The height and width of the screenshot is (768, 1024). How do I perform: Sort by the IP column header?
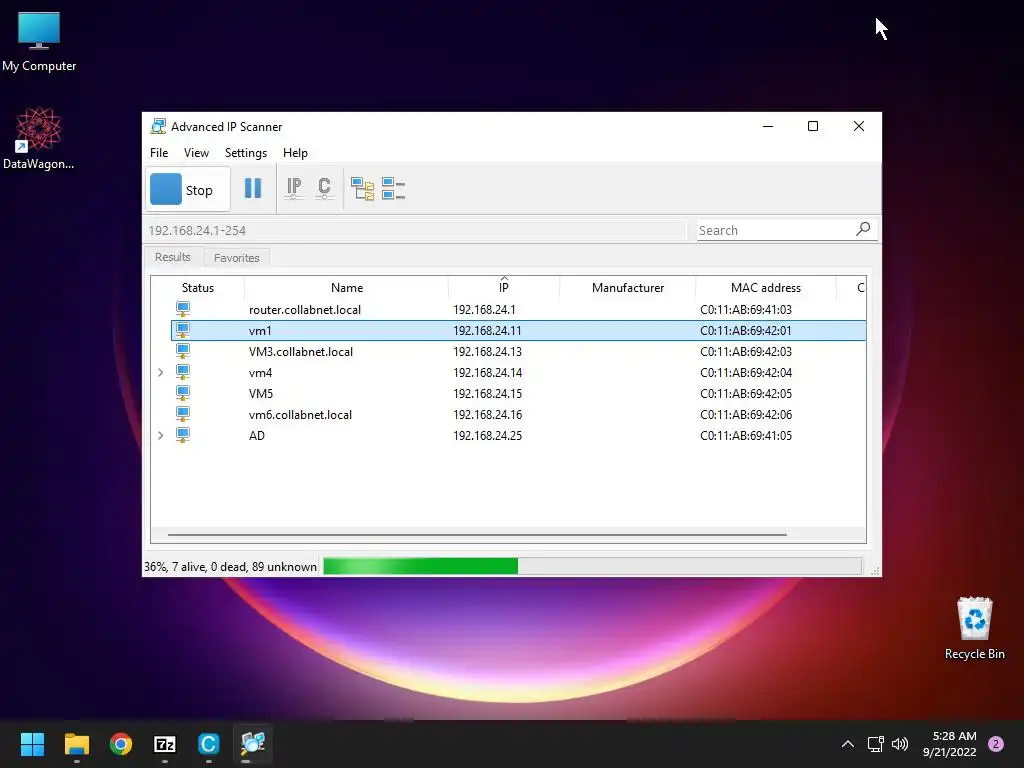pos(504,288)
